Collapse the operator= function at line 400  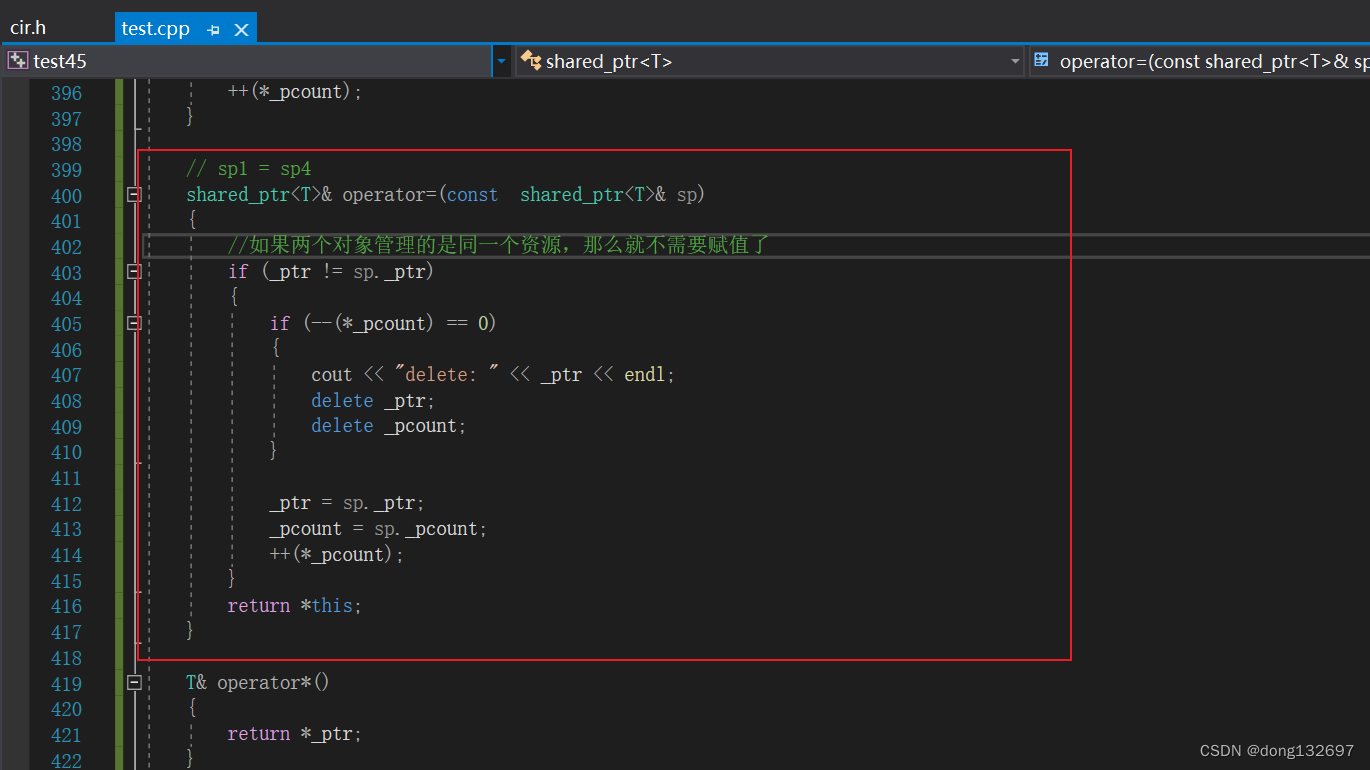134,195
